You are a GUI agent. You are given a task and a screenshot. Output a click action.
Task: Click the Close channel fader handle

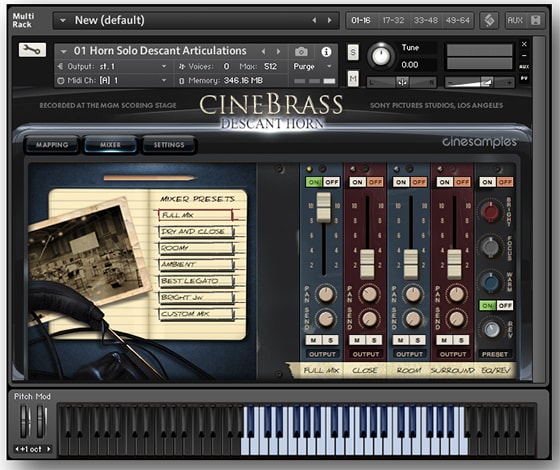367,264
